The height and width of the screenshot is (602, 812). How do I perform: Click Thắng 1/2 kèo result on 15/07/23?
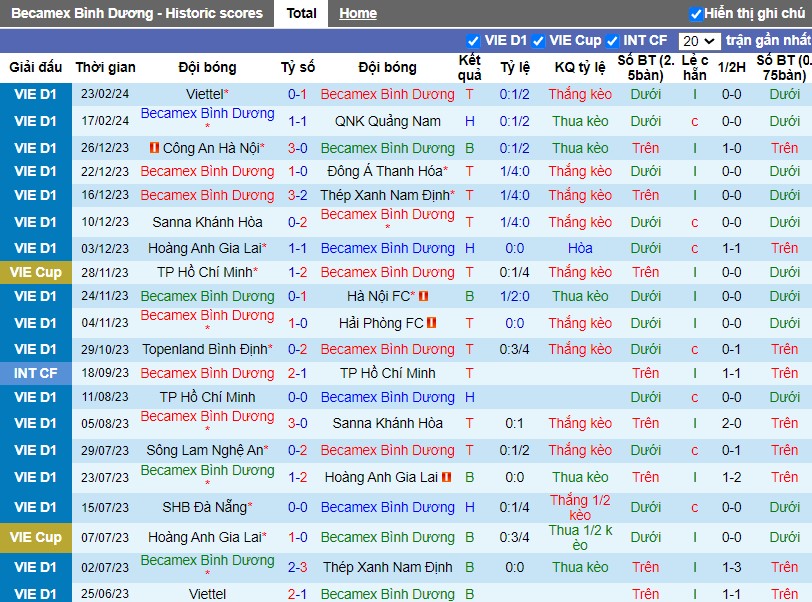click(x=580, y=507)
